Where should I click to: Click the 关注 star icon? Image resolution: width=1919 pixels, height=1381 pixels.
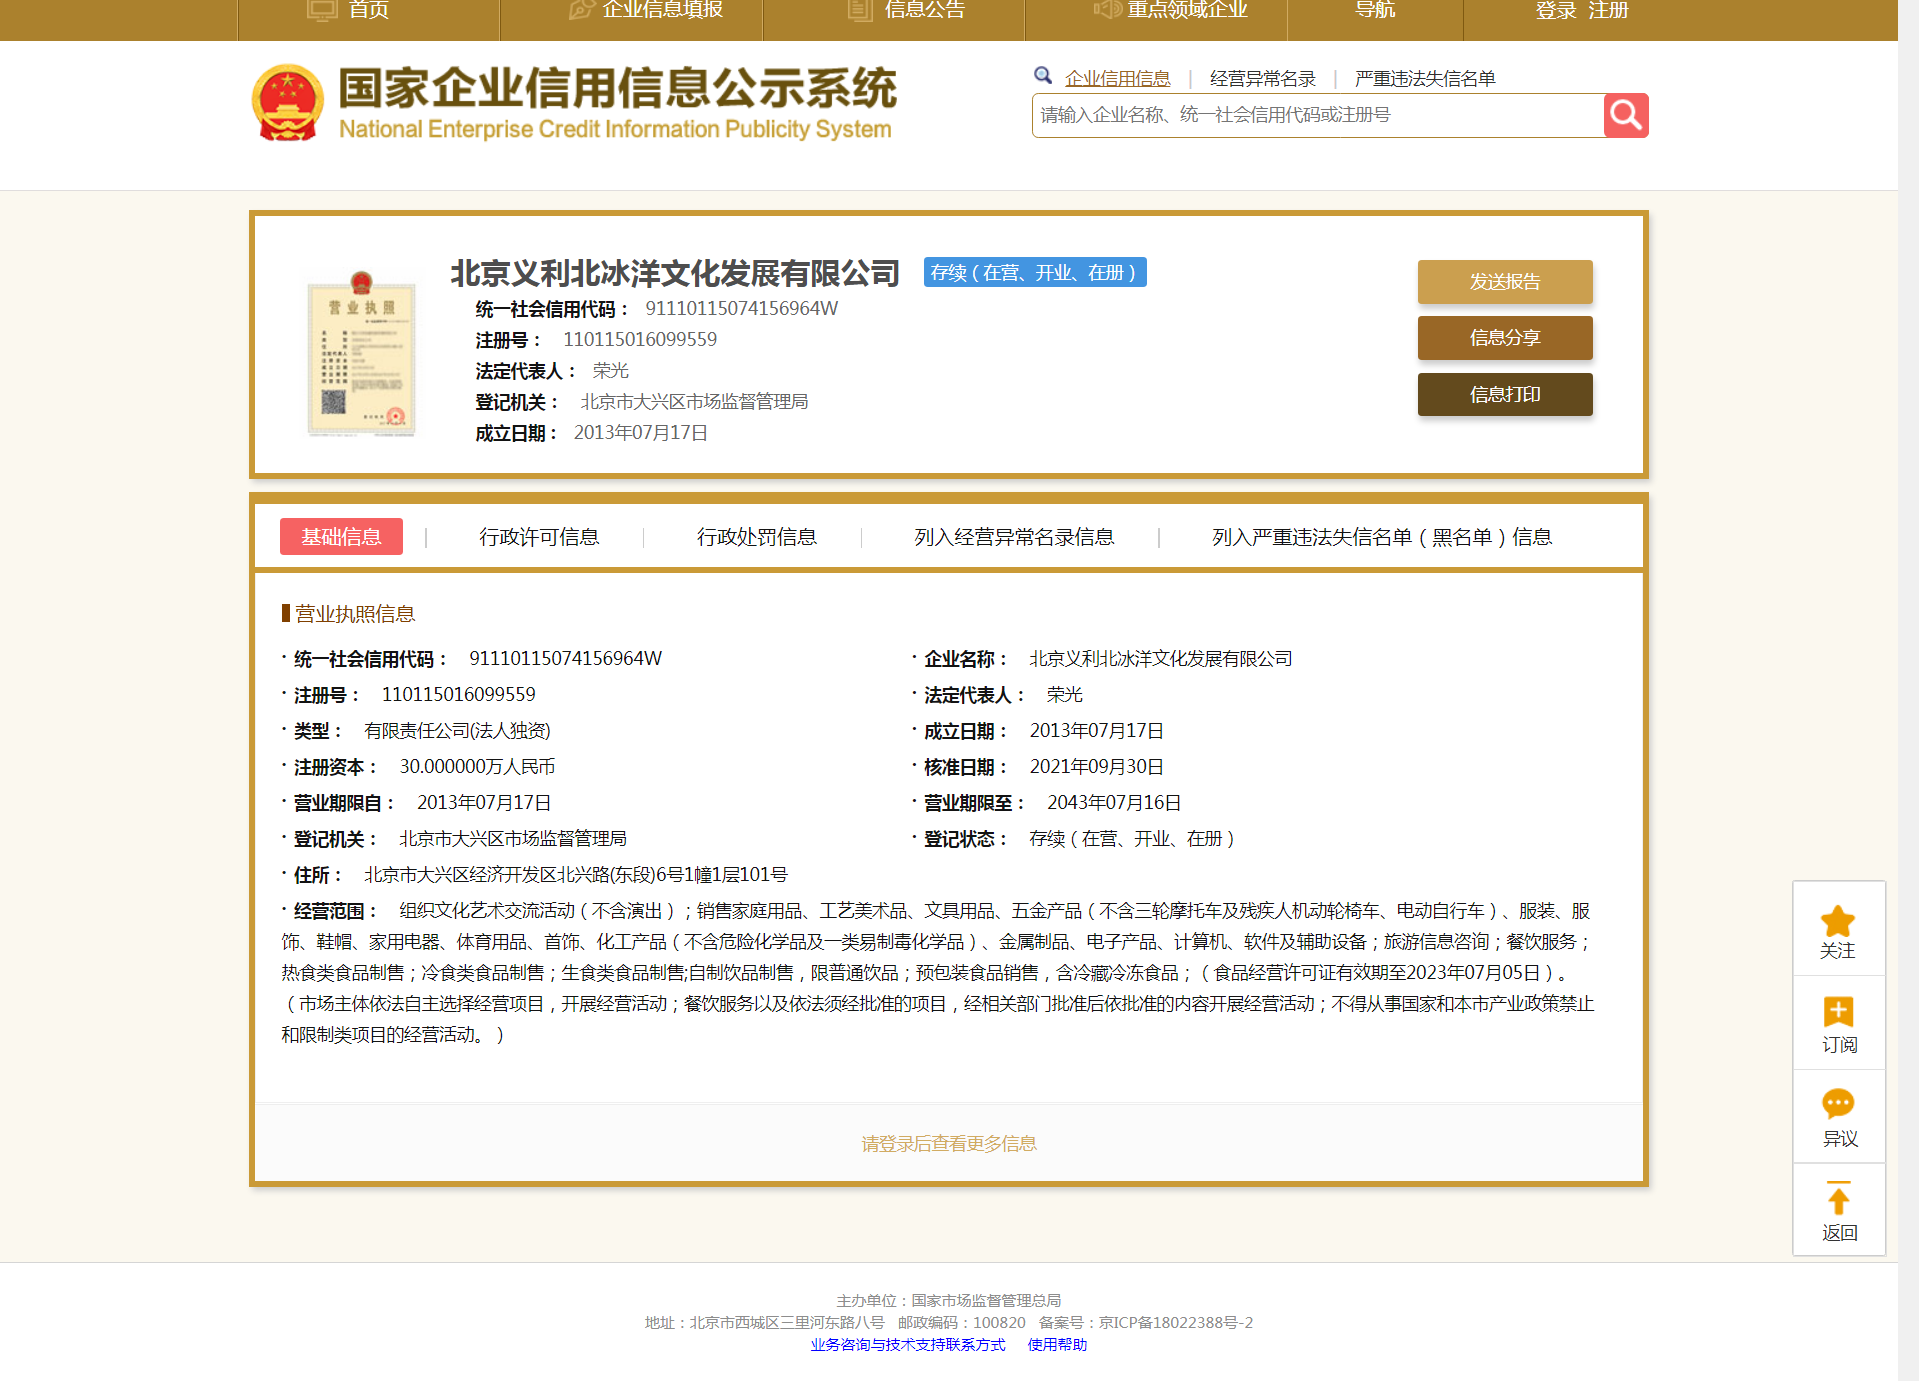(x=1837, y=920)
